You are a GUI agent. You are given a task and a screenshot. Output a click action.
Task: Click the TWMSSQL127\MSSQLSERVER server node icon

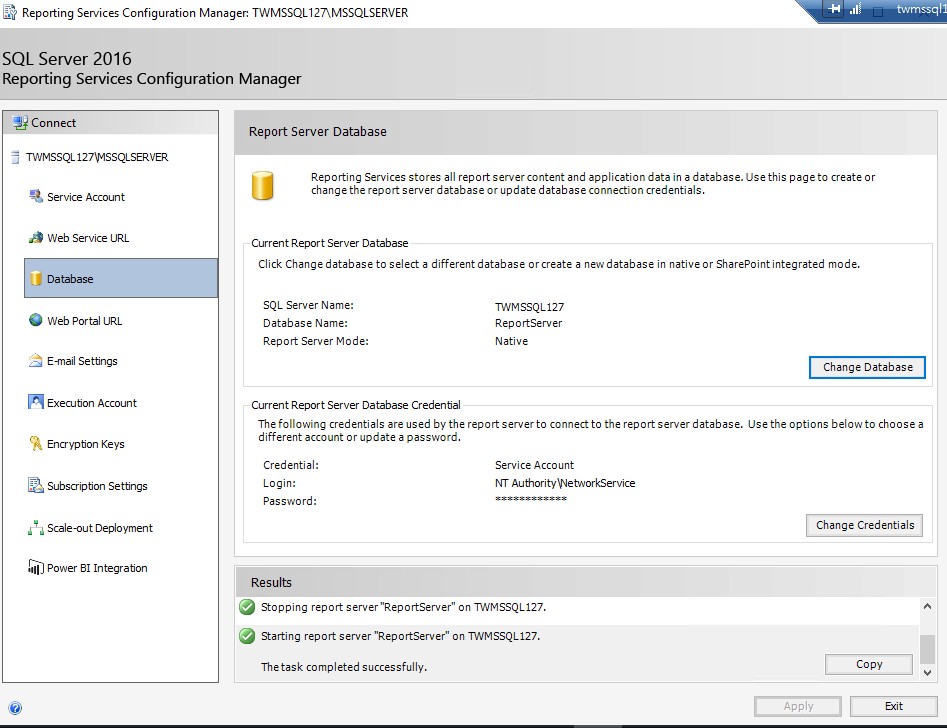pyautogui.click(x=15, y=157)
